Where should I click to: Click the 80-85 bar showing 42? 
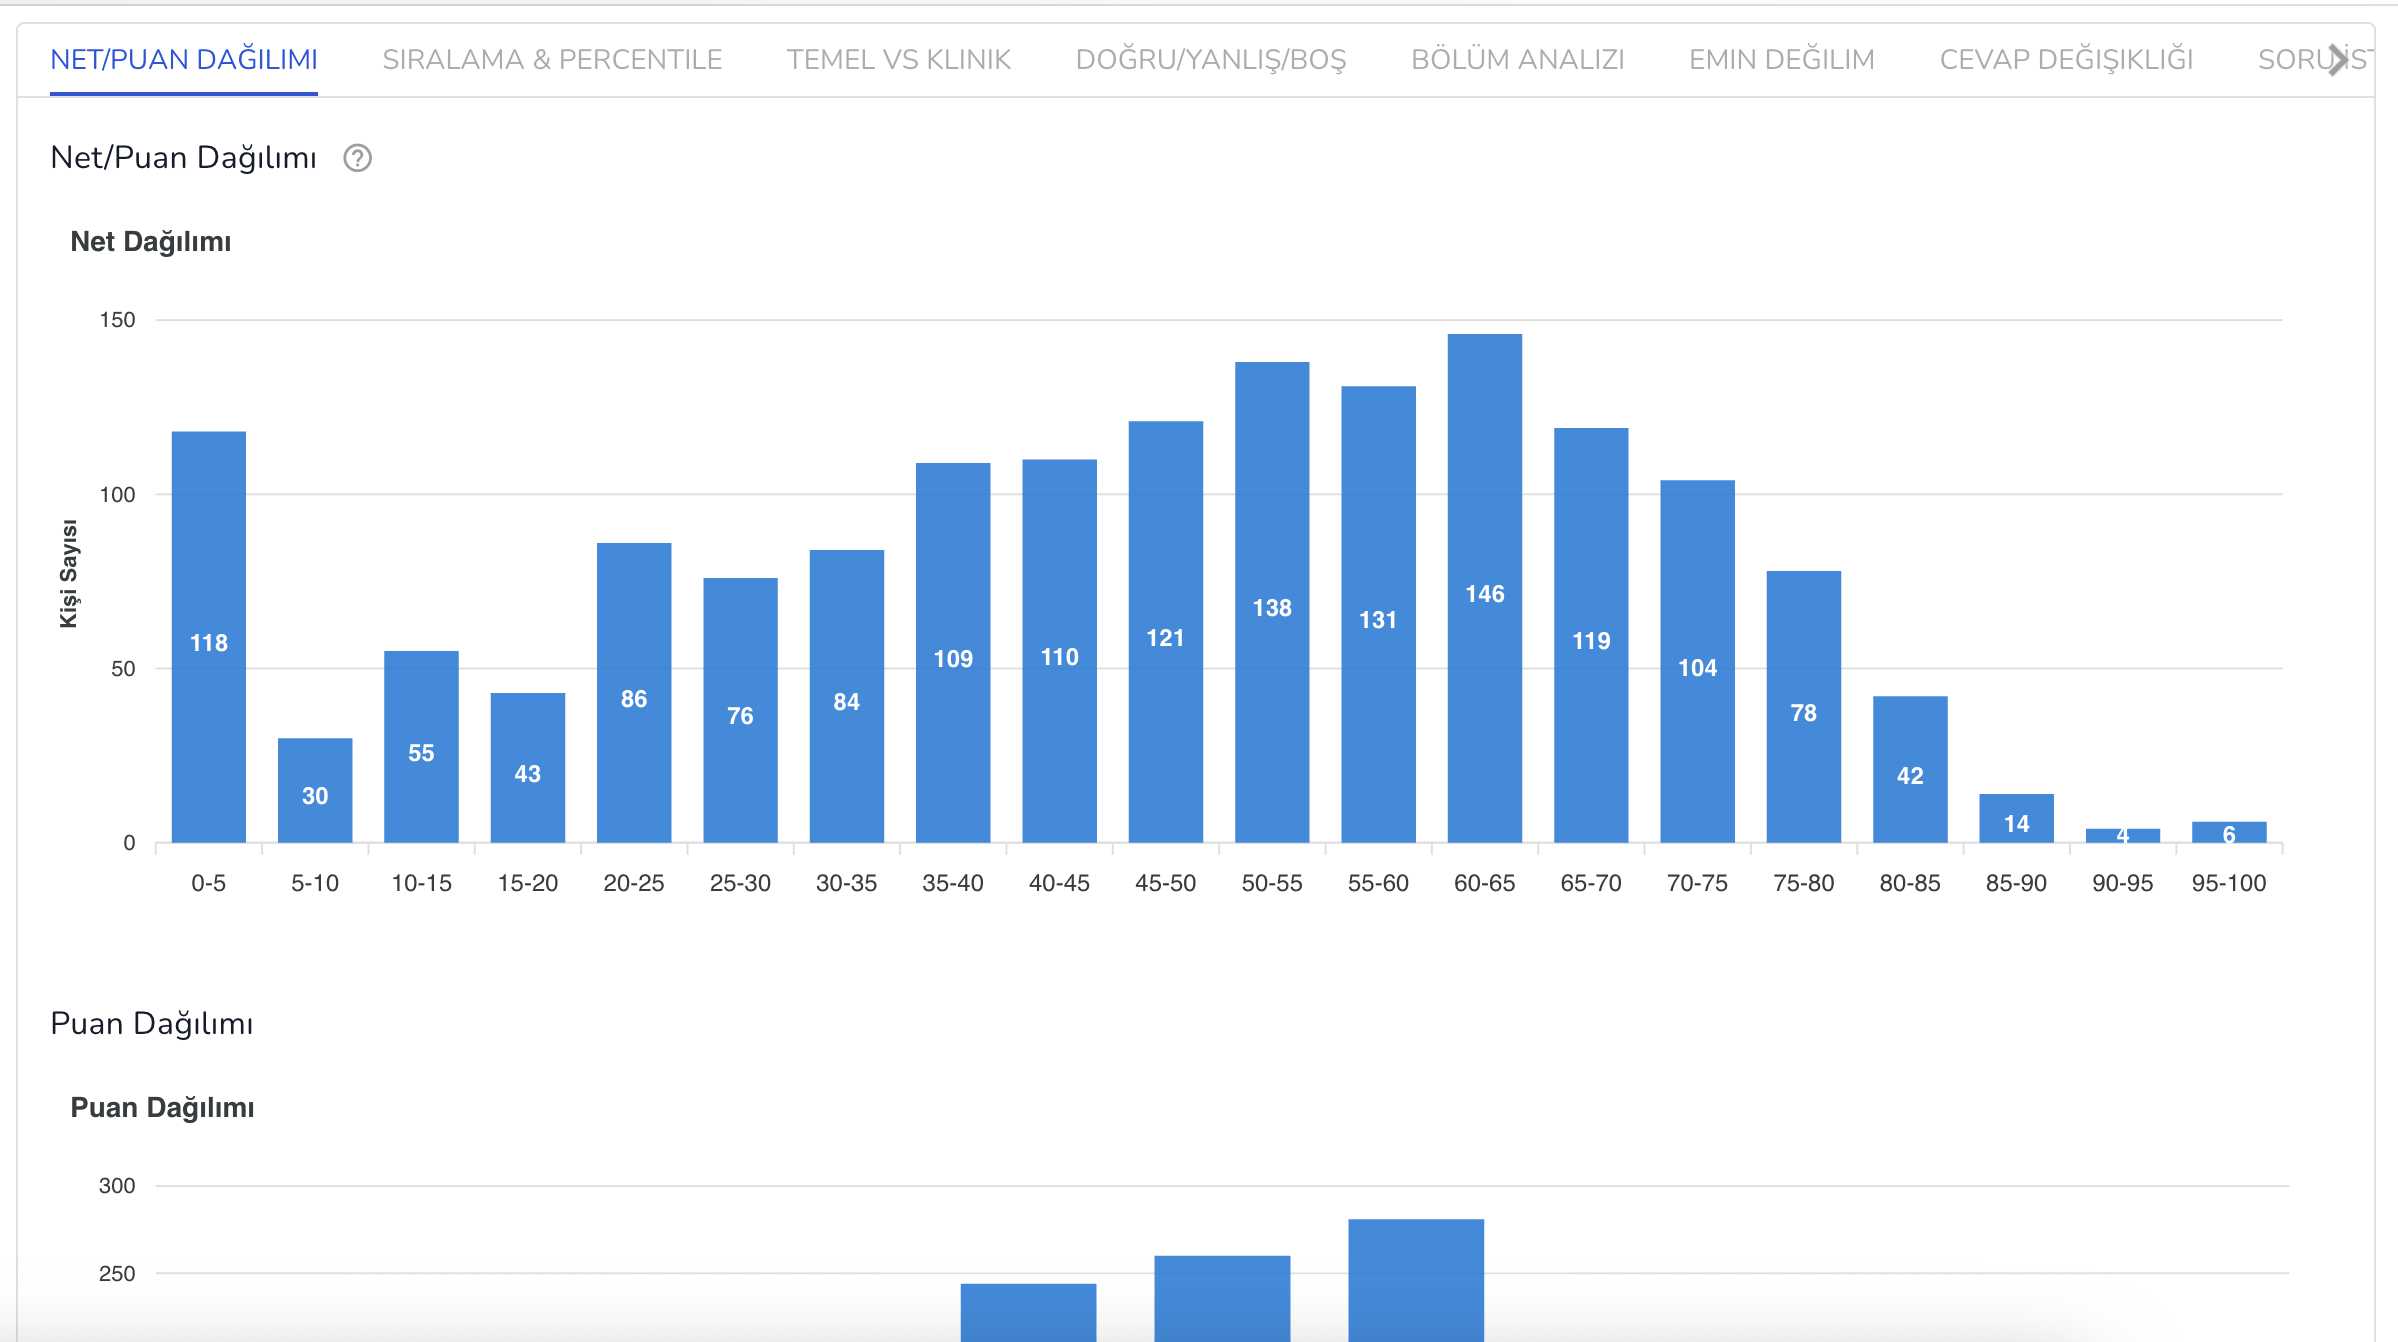(1910, 769)
